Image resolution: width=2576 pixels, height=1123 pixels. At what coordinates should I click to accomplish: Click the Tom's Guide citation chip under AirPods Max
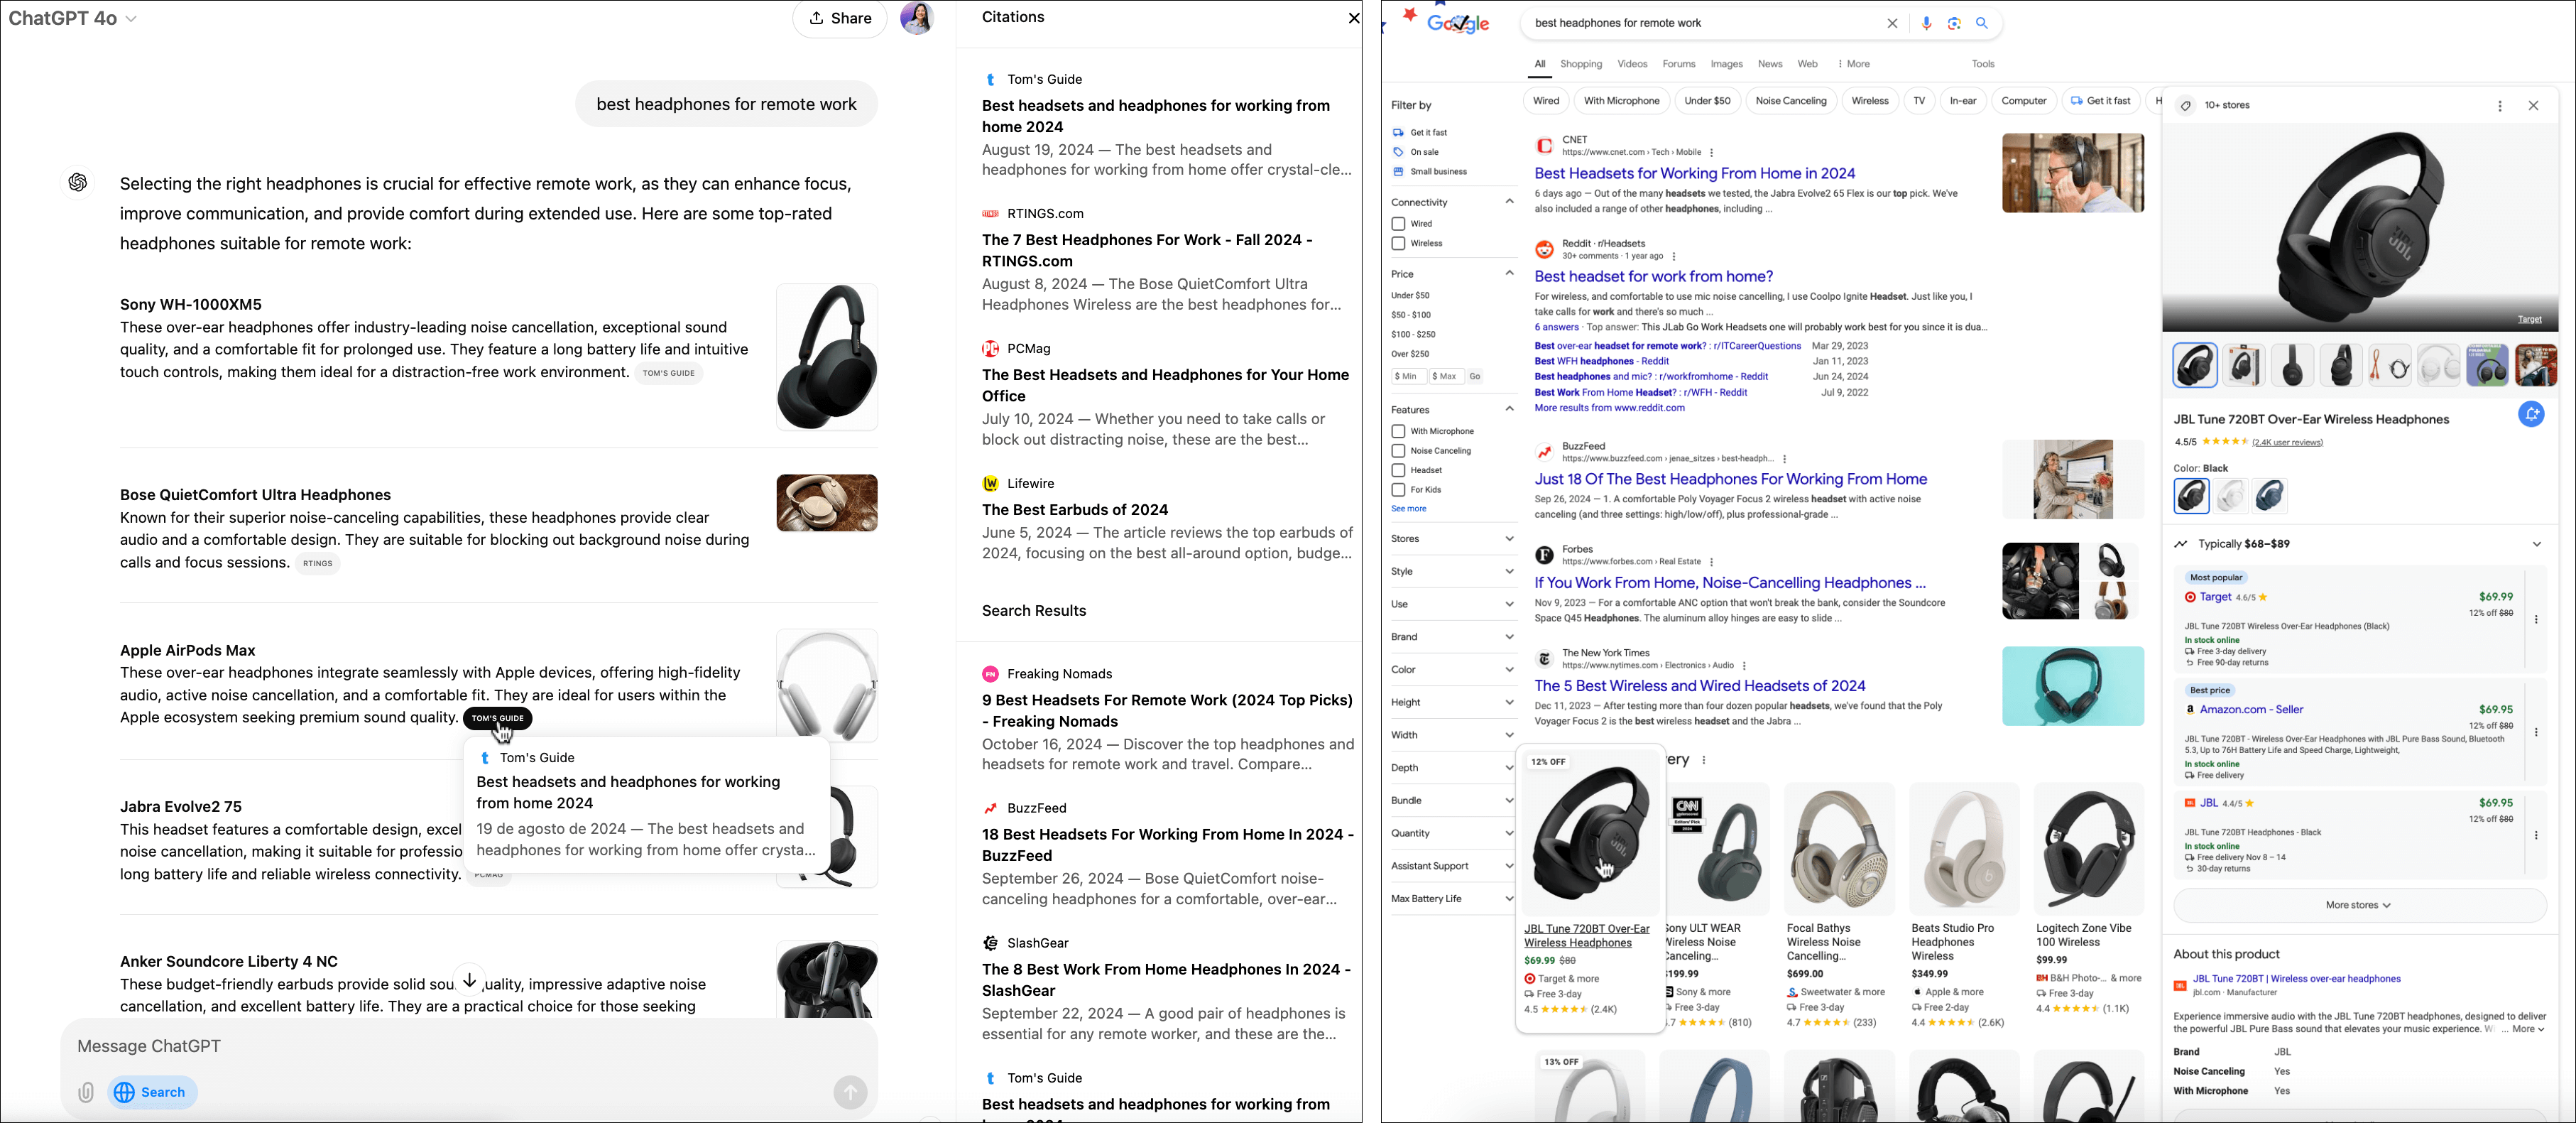point(498,718)
